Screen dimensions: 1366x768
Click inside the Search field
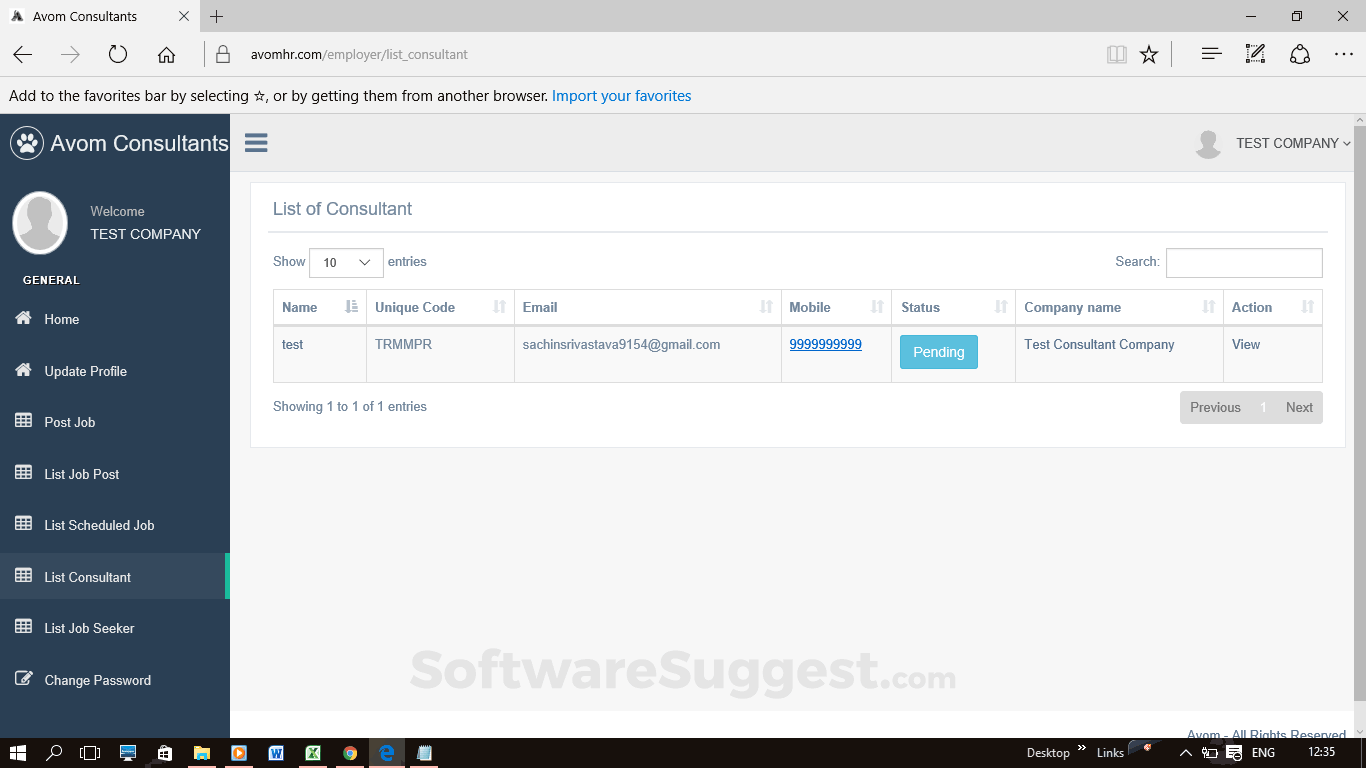[x=1244, y=262]
